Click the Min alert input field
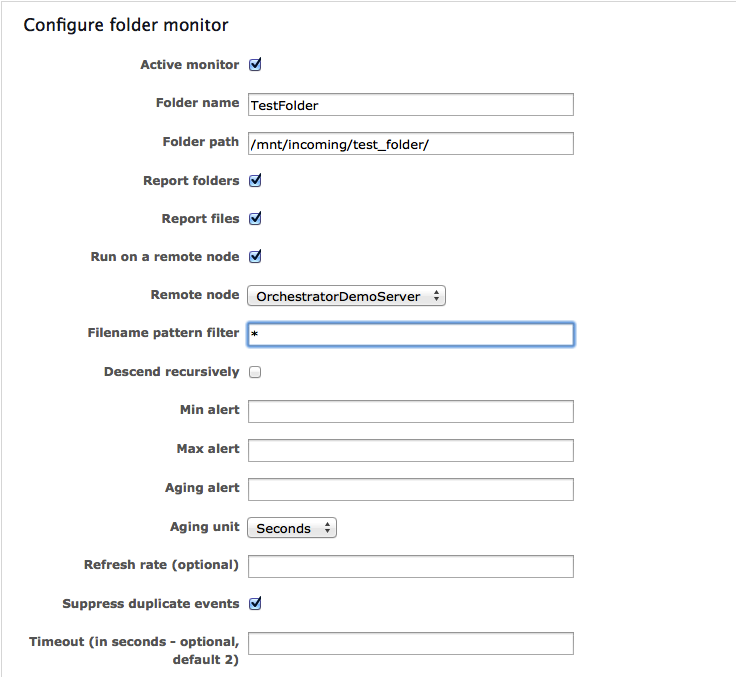 [411, 411]
